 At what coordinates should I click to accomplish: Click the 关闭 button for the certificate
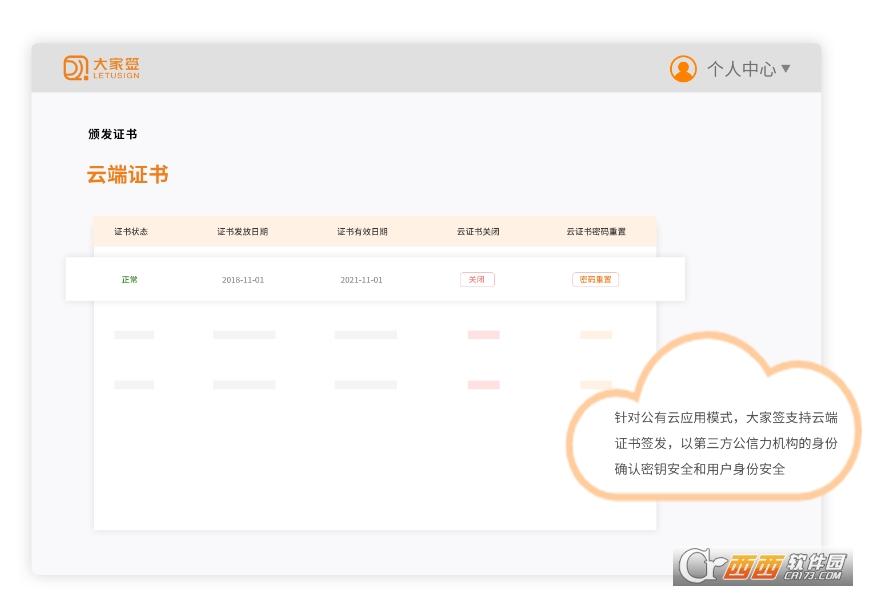[x=477, y=280]
